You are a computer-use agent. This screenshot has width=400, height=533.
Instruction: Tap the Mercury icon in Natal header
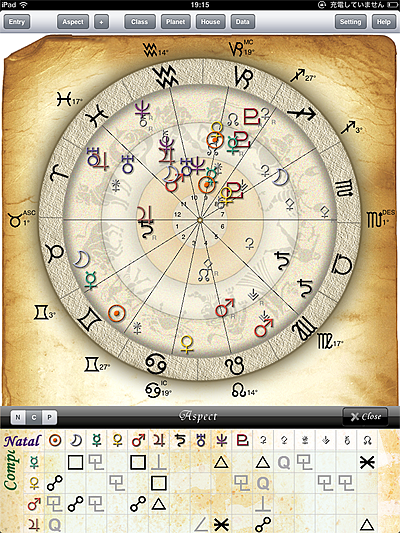click(97, 441)
